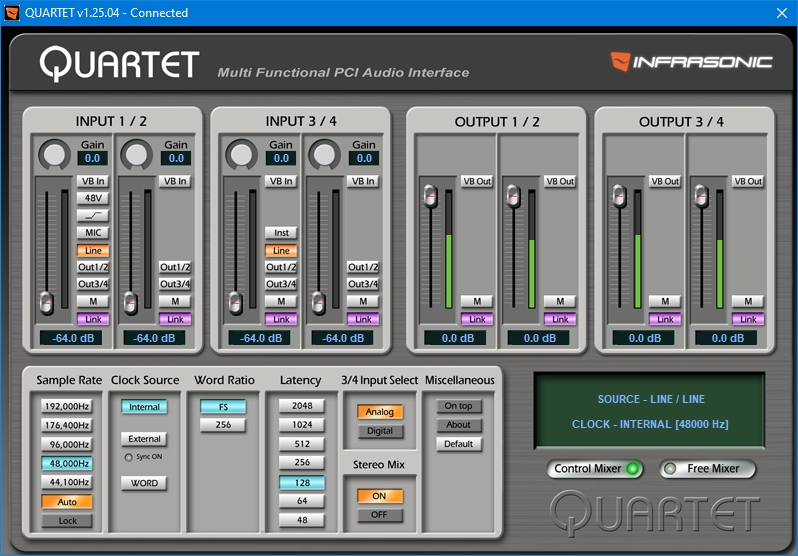The width and height of the screenshot is (798, 556).
Task: Select Line source on Input 1
Action: [93, 251]
